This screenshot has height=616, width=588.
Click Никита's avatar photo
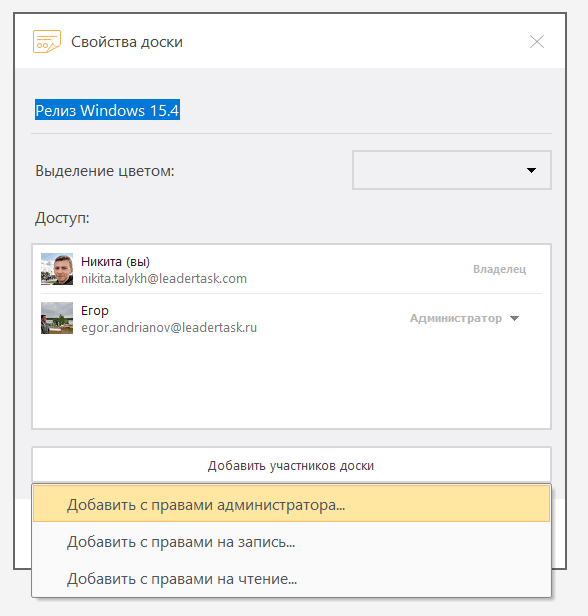pos(57,269)
